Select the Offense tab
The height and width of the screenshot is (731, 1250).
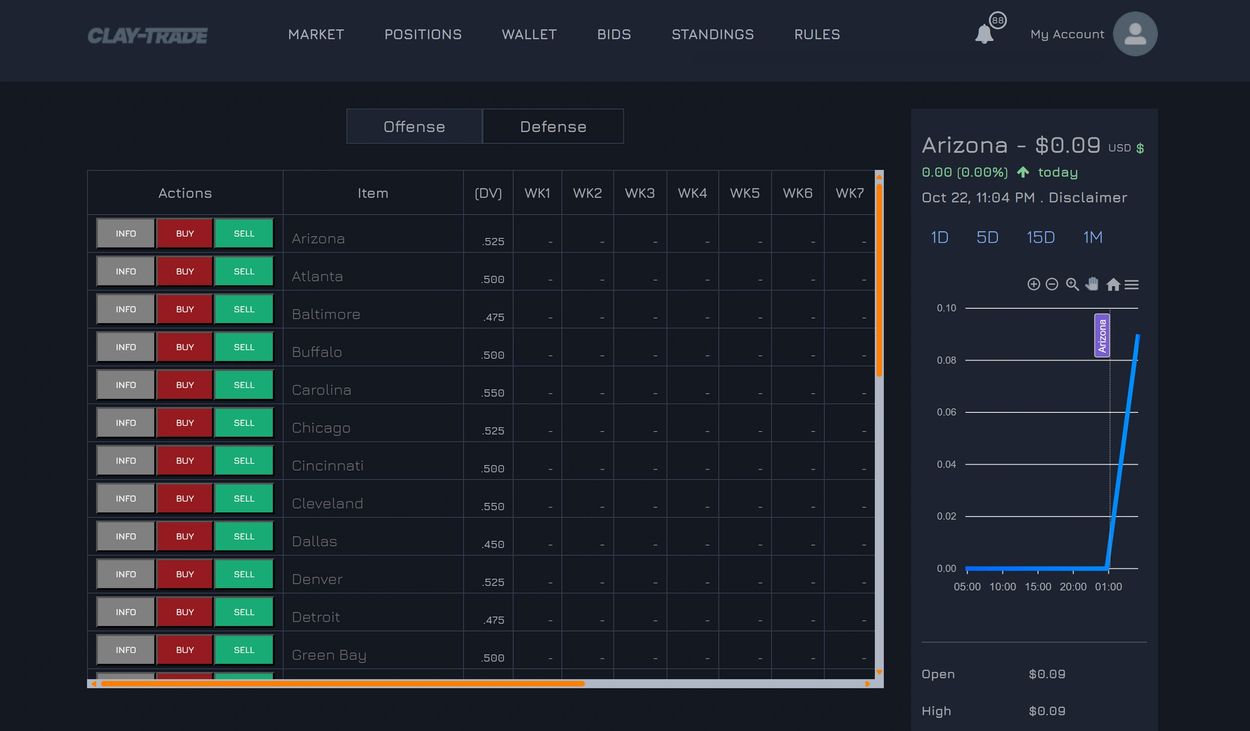coord(414,127)
